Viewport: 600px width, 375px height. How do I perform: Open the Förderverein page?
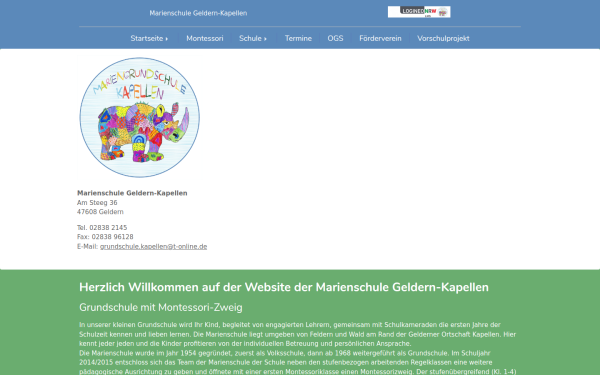pos(380,38)
